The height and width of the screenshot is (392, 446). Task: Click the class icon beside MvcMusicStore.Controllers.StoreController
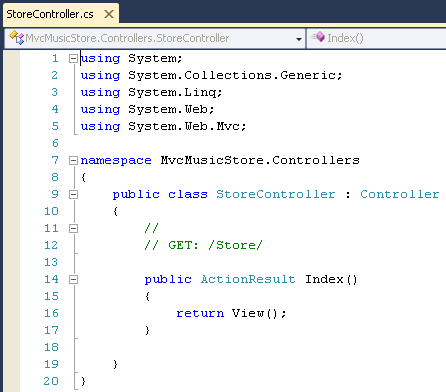pyautogui.click(x=16, y=38)
